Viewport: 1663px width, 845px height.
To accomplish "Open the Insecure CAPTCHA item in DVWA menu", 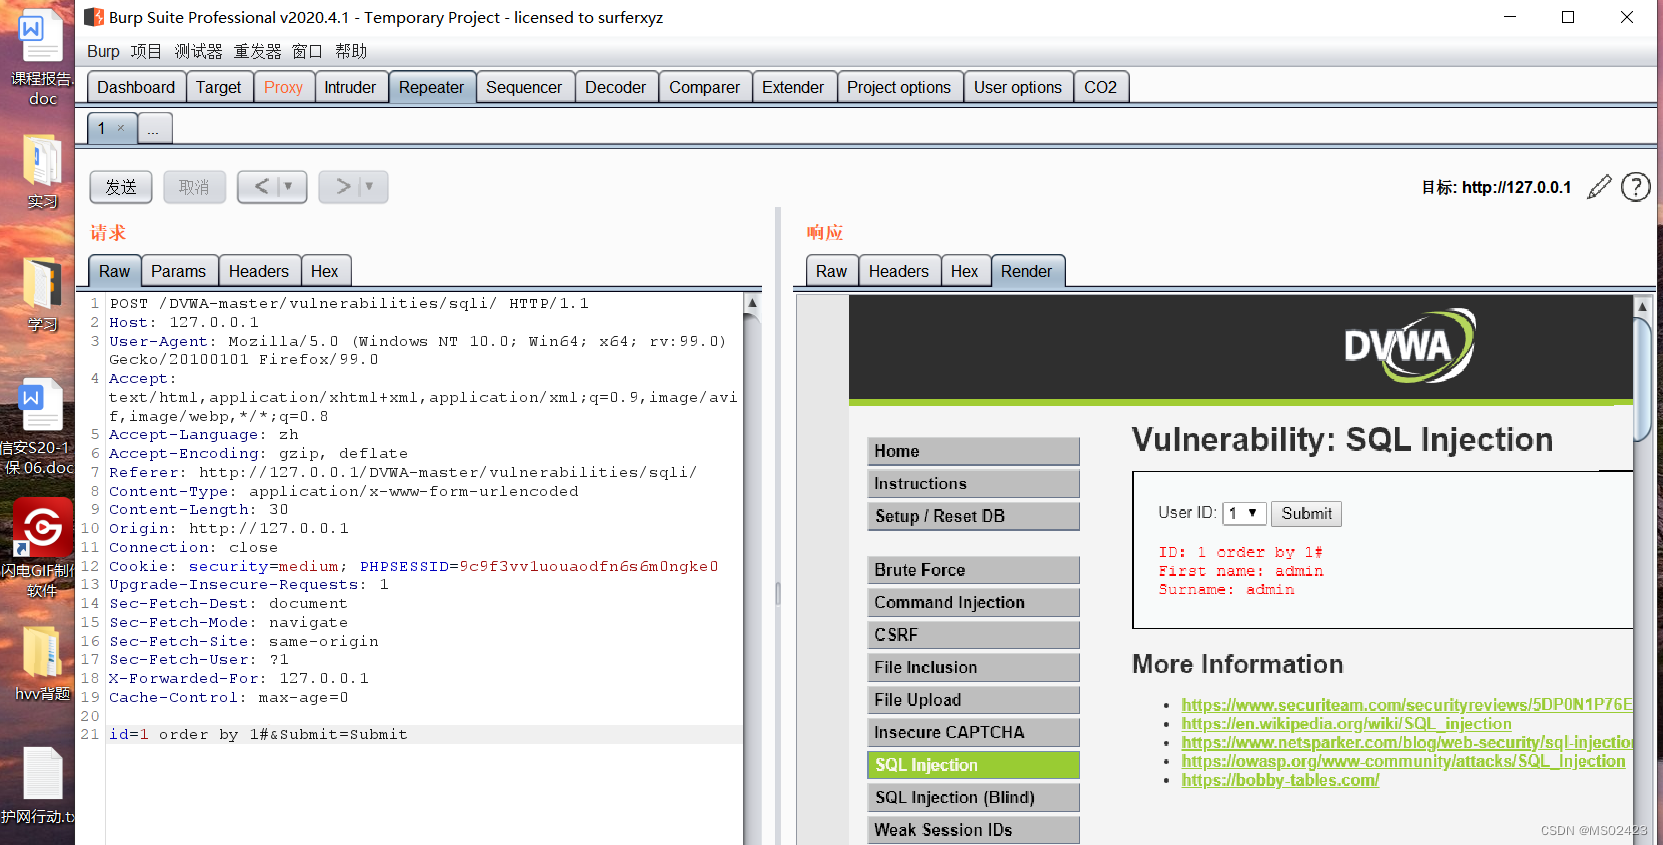I will pos(974,732).
